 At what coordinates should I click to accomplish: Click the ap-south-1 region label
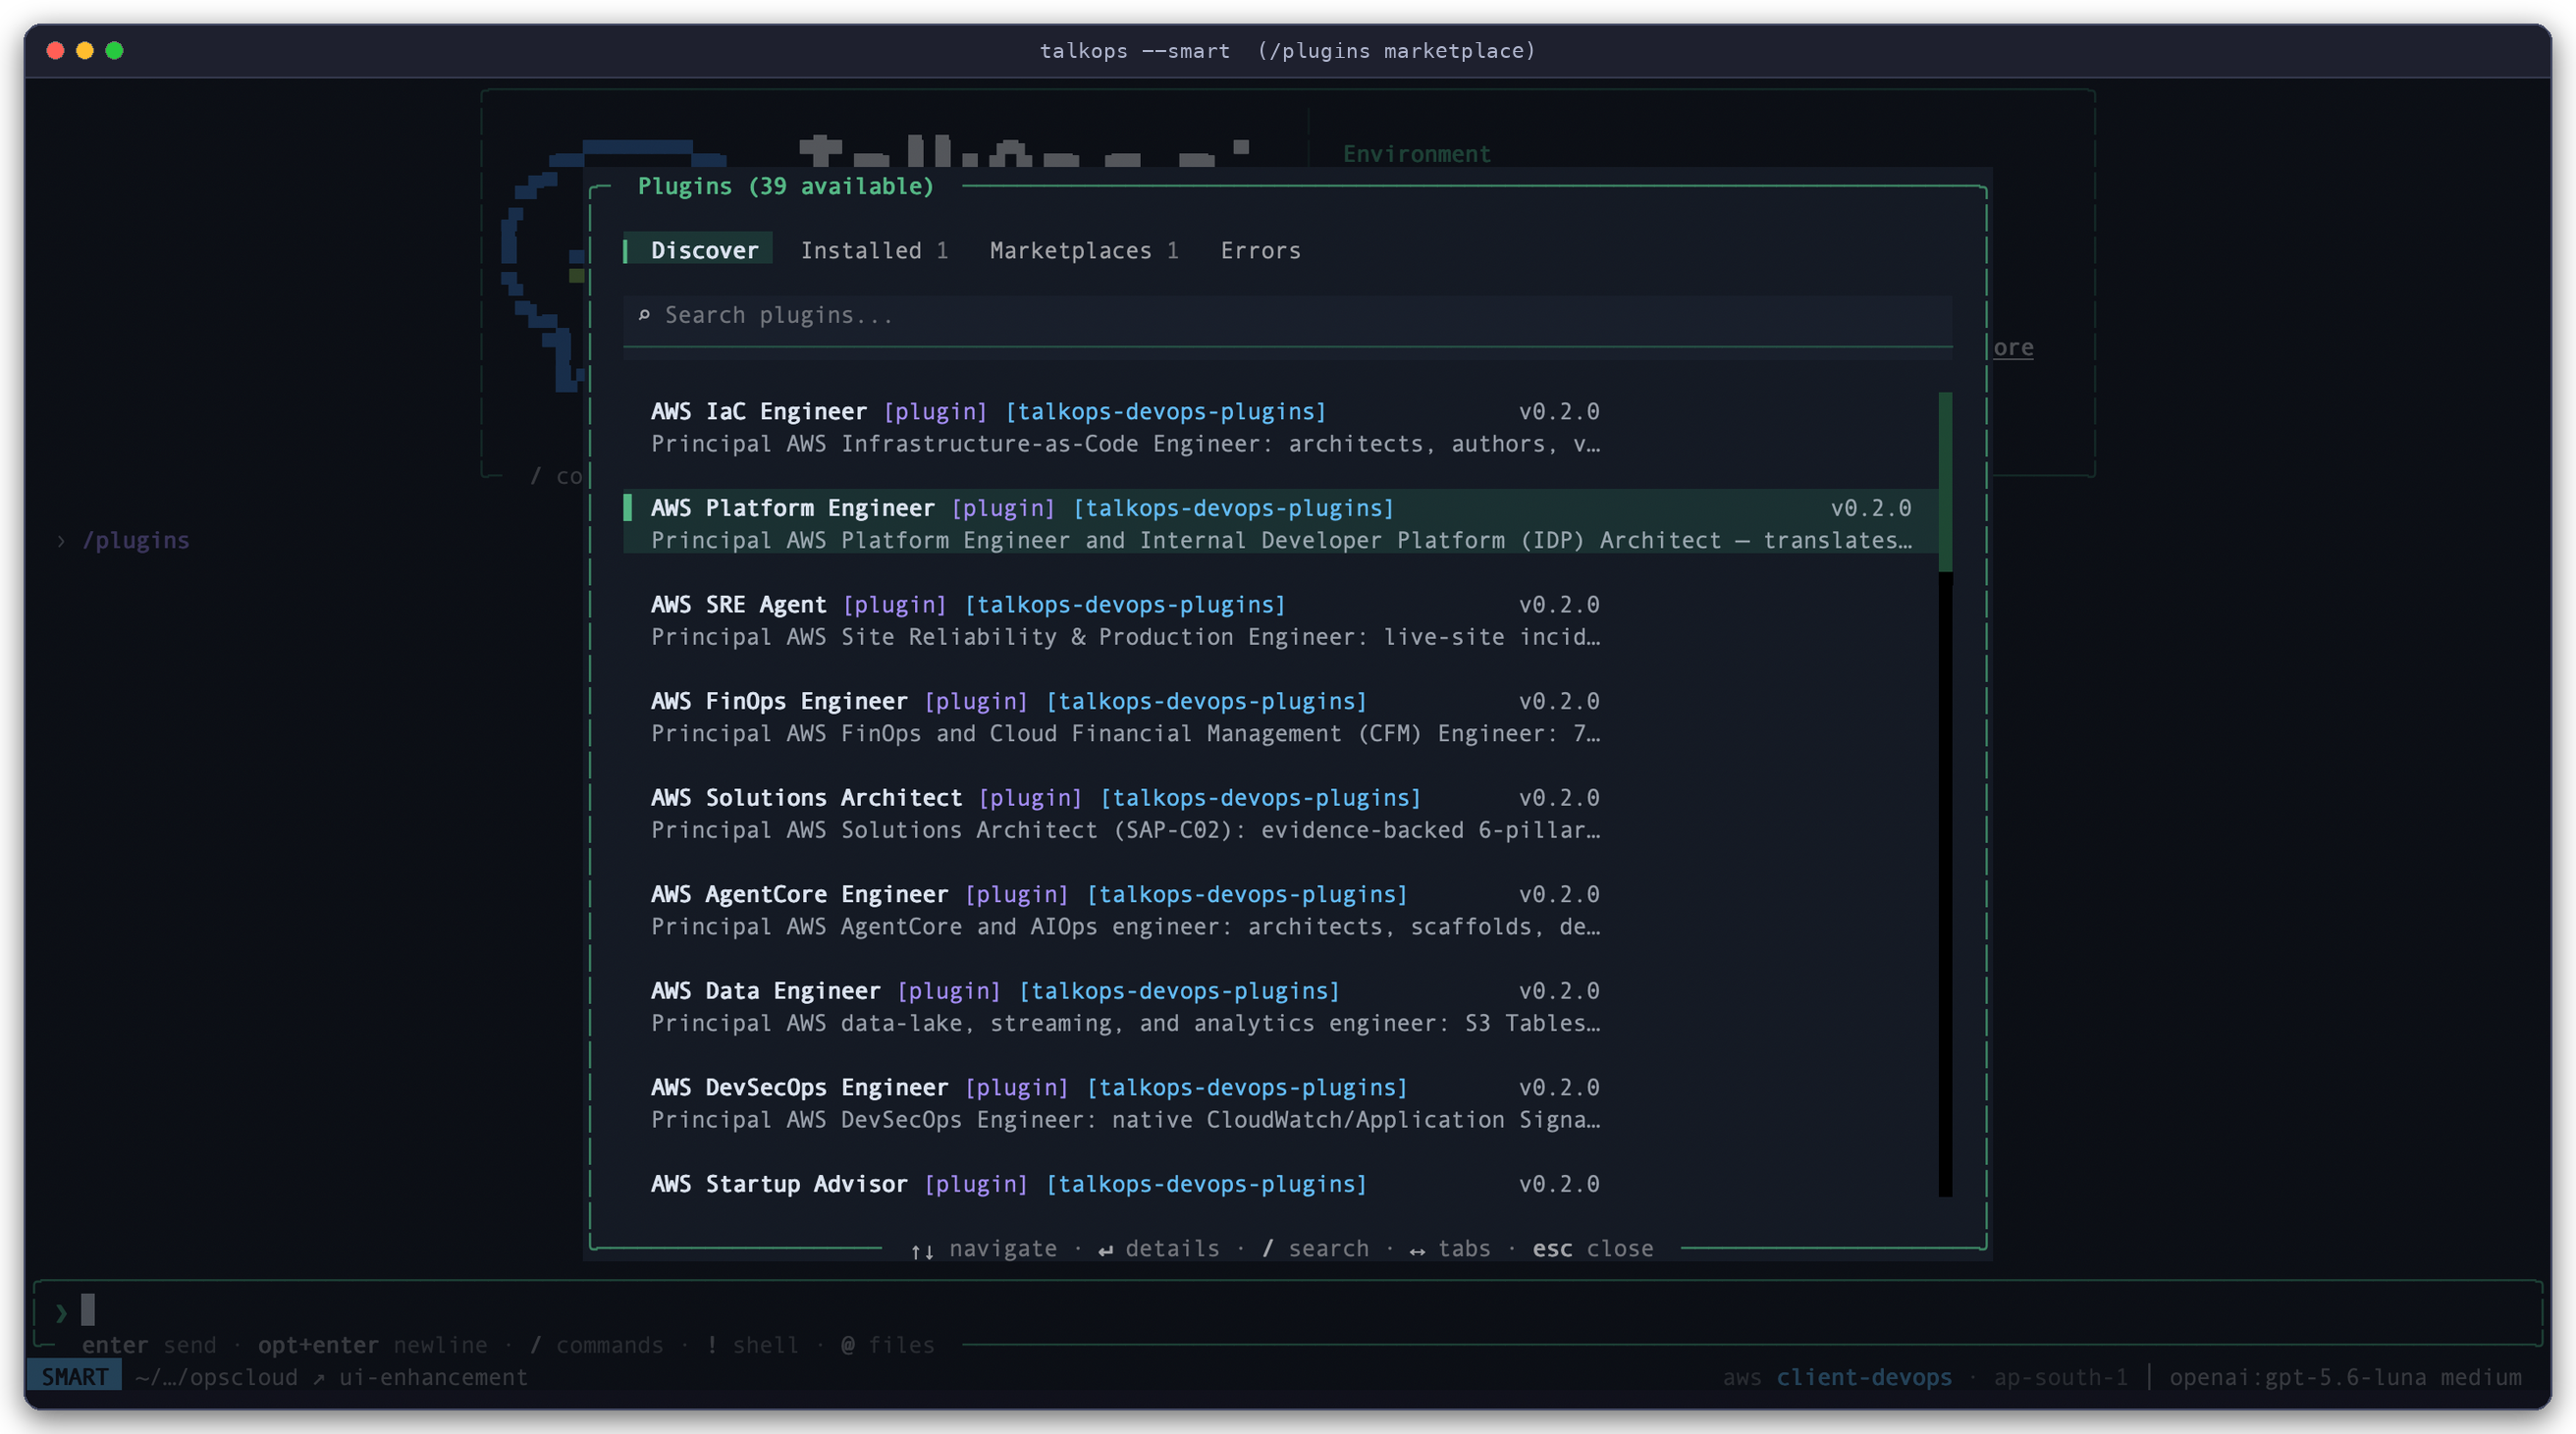click(2060, 1376)
